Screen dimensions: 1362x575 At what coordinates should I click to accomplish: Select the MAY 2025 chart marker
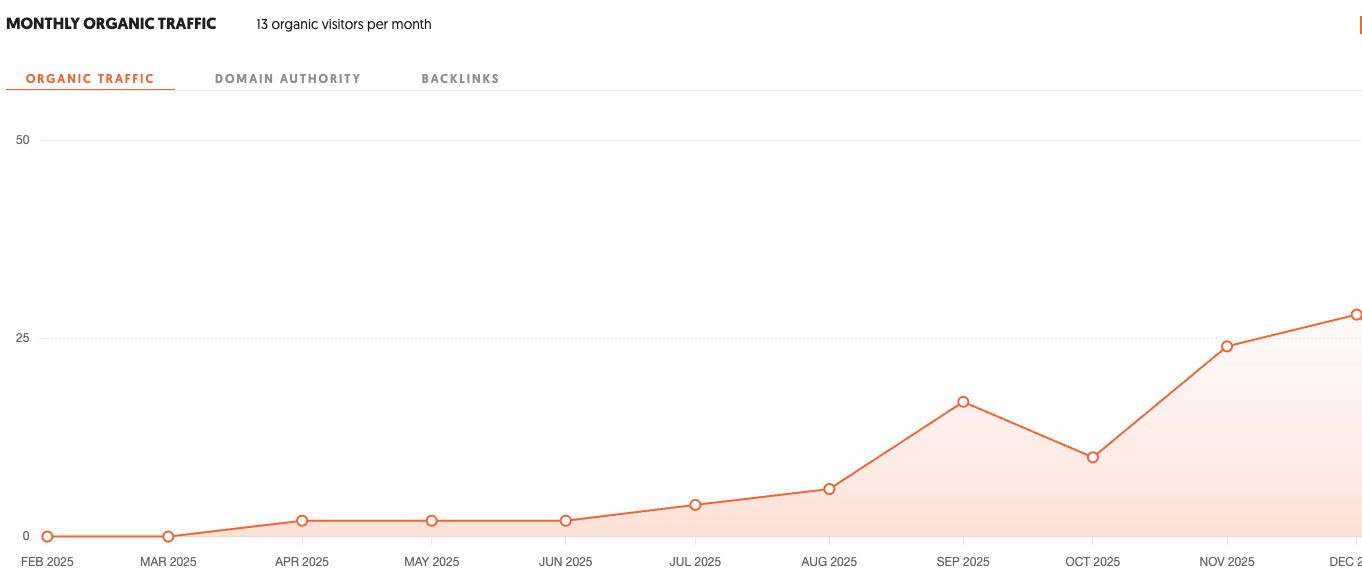[x=432, y=521]
